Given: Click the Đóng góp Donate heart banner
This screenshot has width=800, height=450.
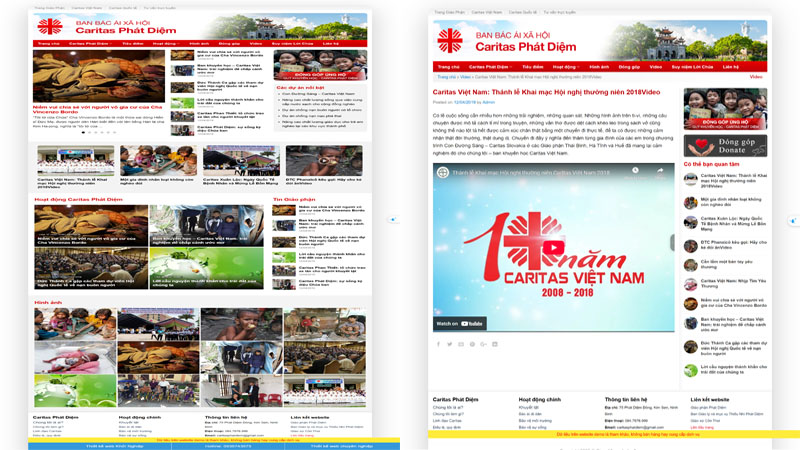Looking at the screenshot, I should pos(725,146).
